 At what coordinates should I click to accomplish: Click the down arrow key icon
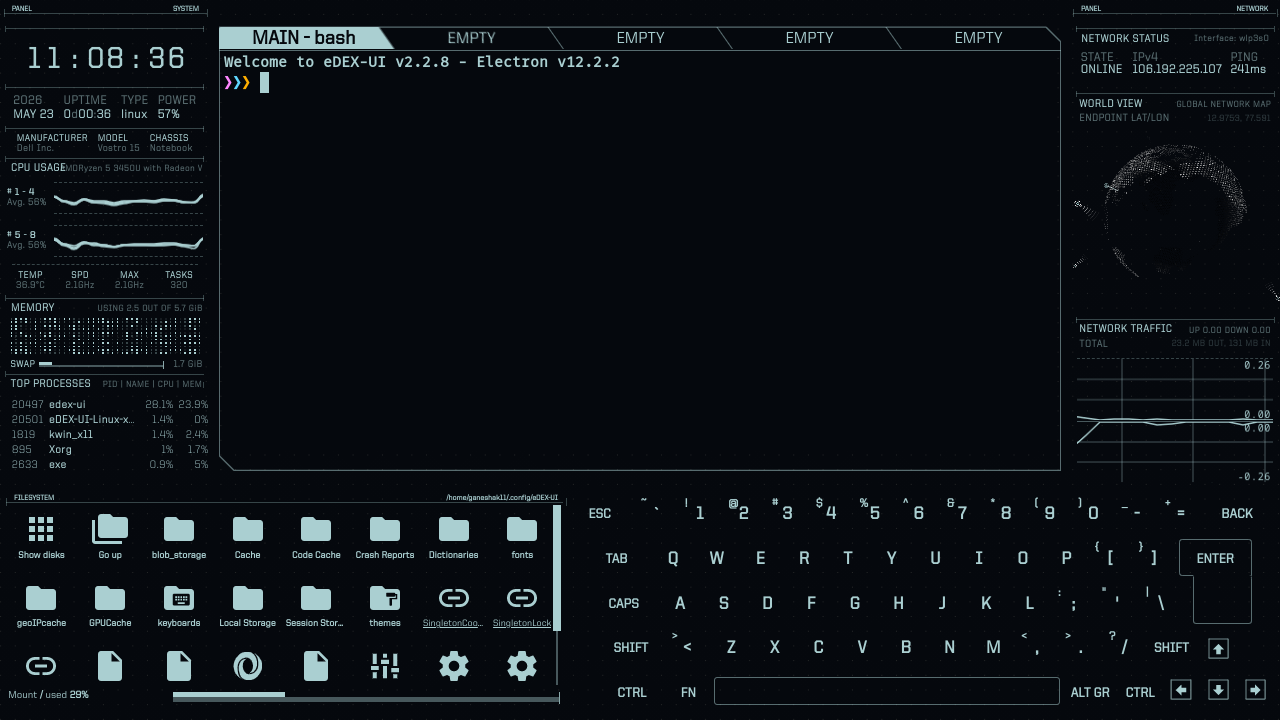coord(1218,690)
